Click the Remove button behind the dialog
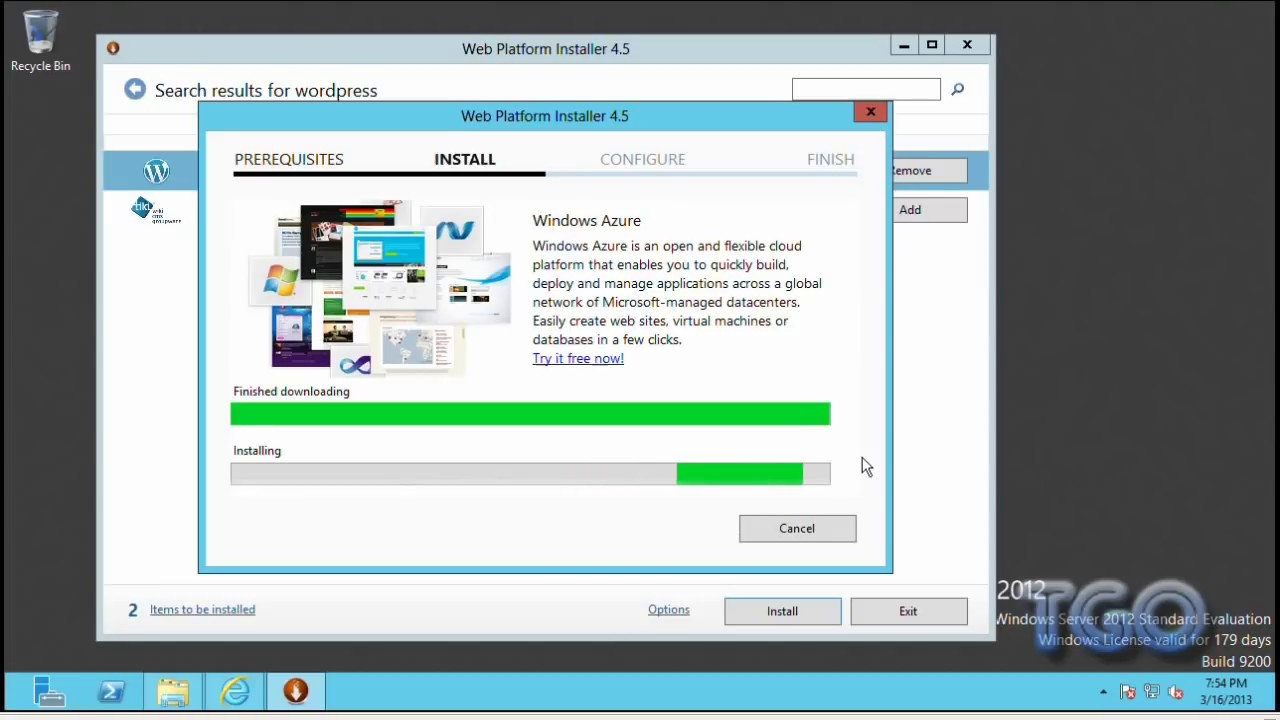Screen dimensions: 1280x720 (x=929, y=170)
